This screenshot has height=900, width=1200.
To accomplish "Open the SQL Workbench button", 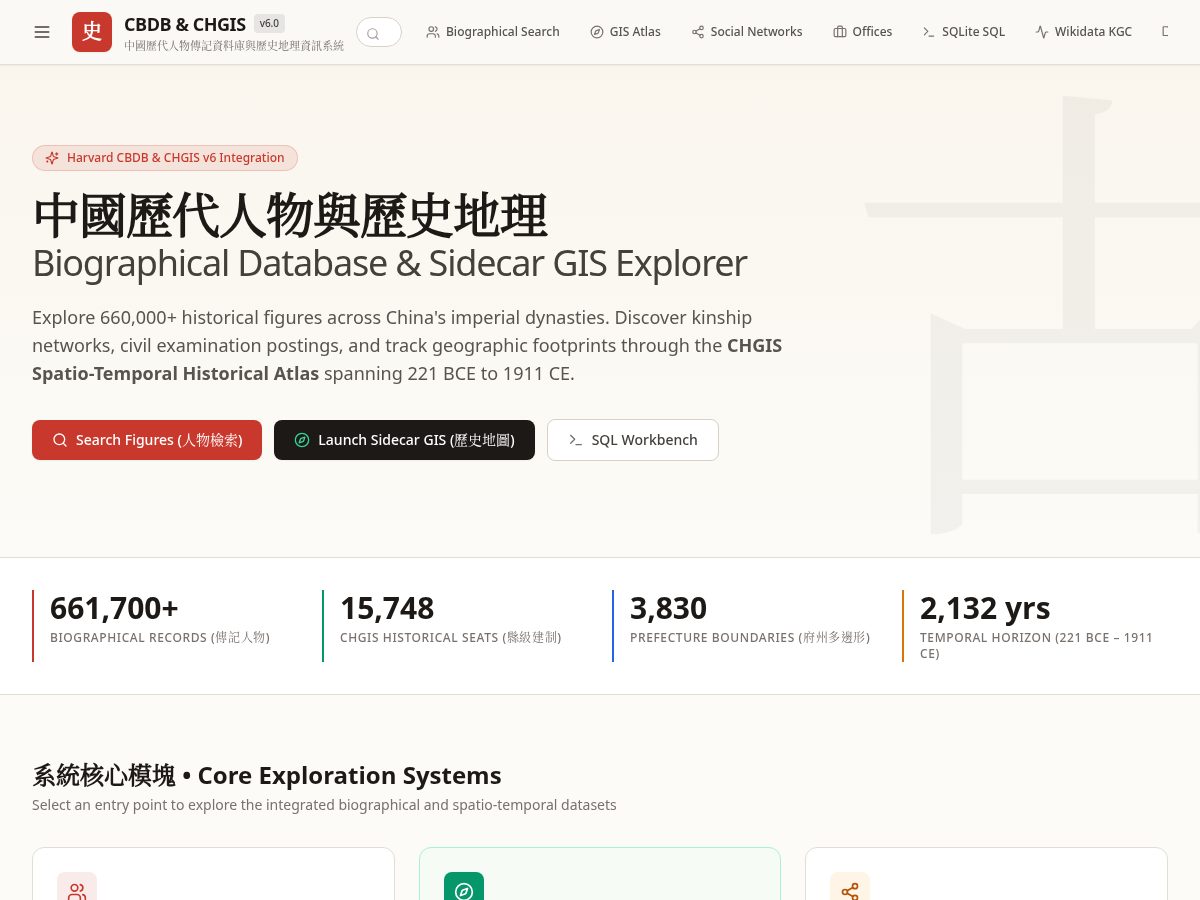I will coord(633,440).
